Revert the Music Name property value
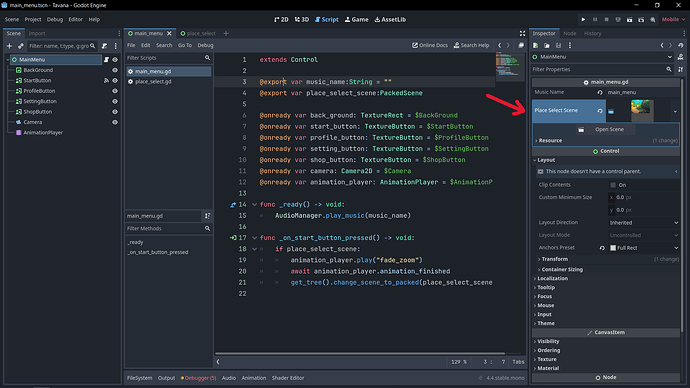The width and height of the screenshot is (690, 388). coord(600,92)
